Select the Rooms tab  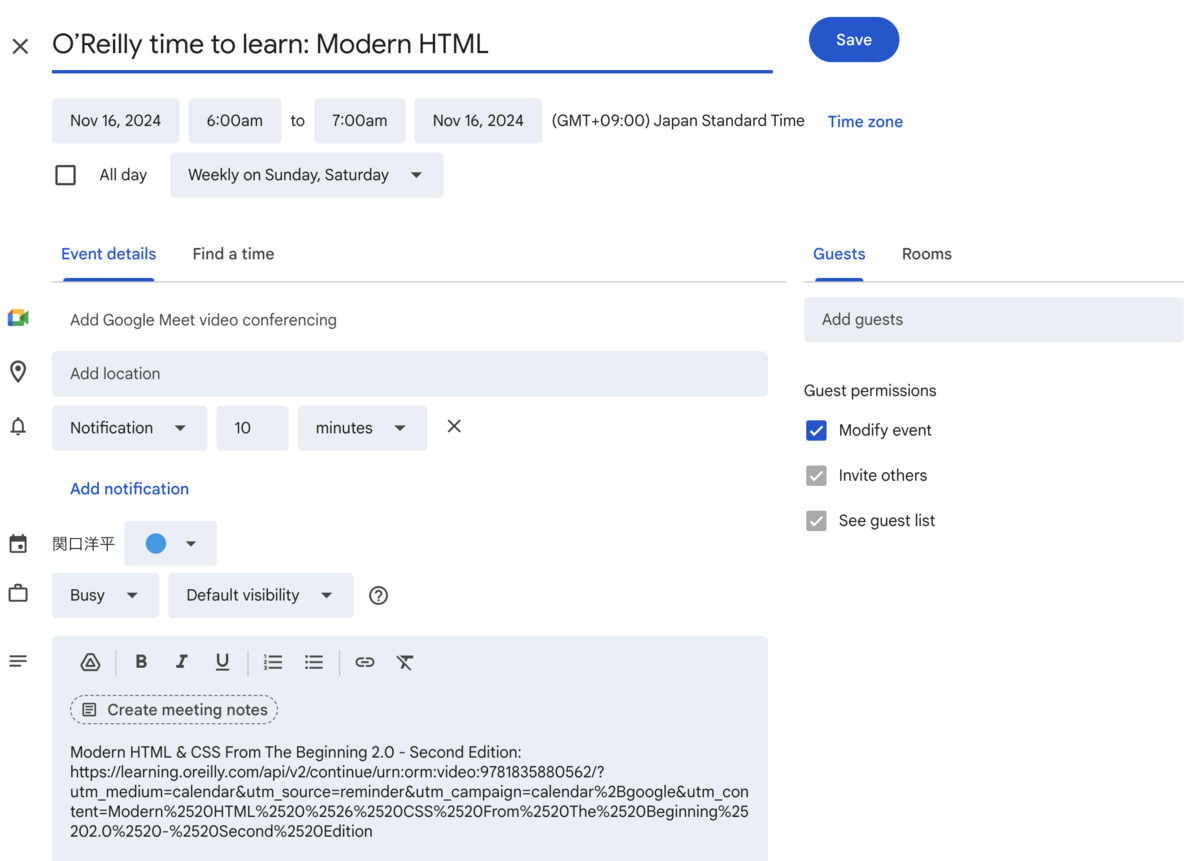pyautogui.click(x=927, y=254)
